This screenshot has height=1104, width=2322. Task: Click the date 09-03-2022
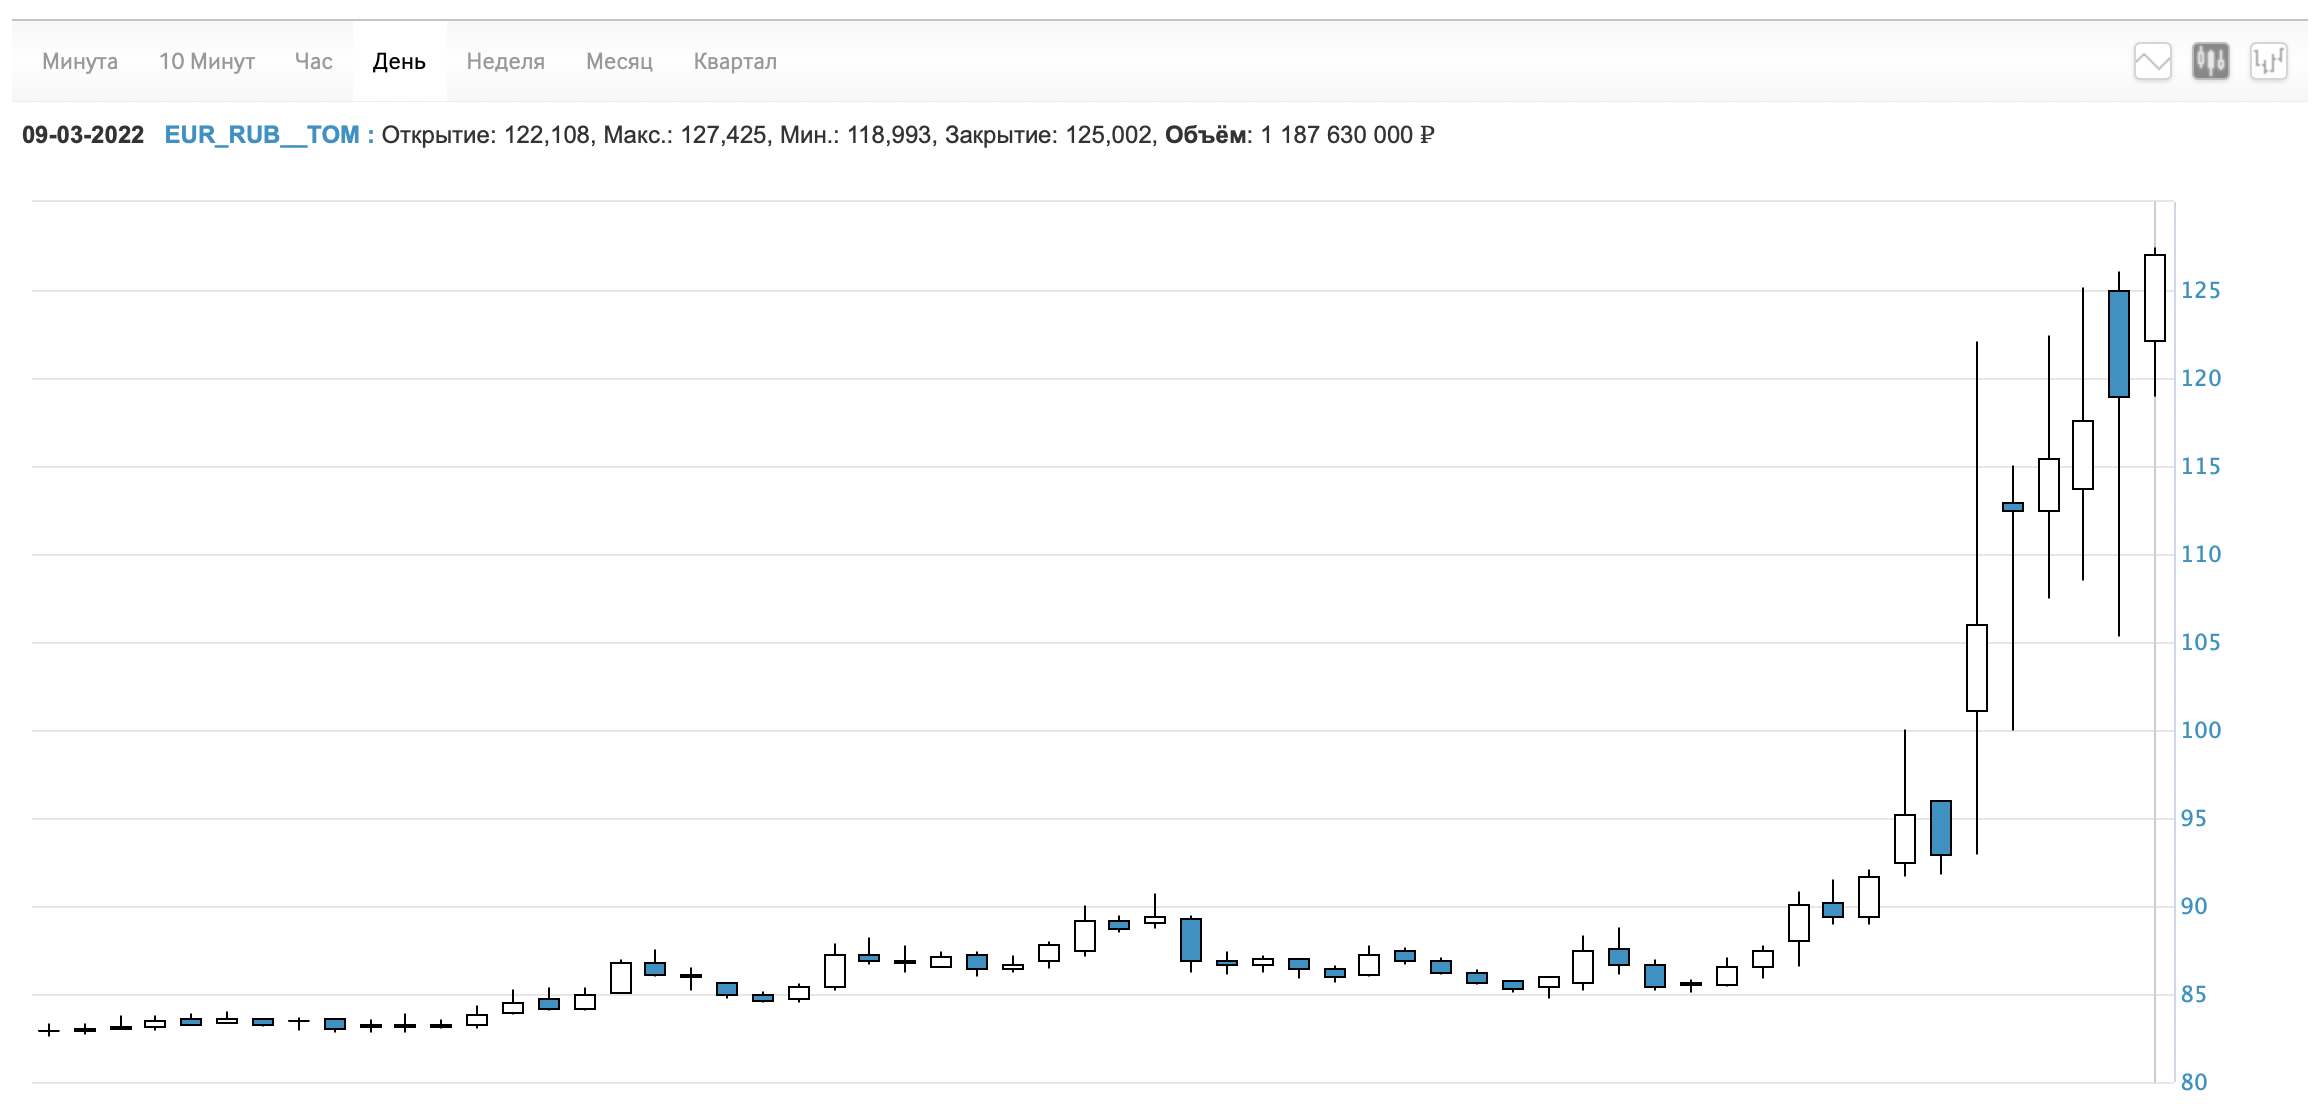[83, 135]
